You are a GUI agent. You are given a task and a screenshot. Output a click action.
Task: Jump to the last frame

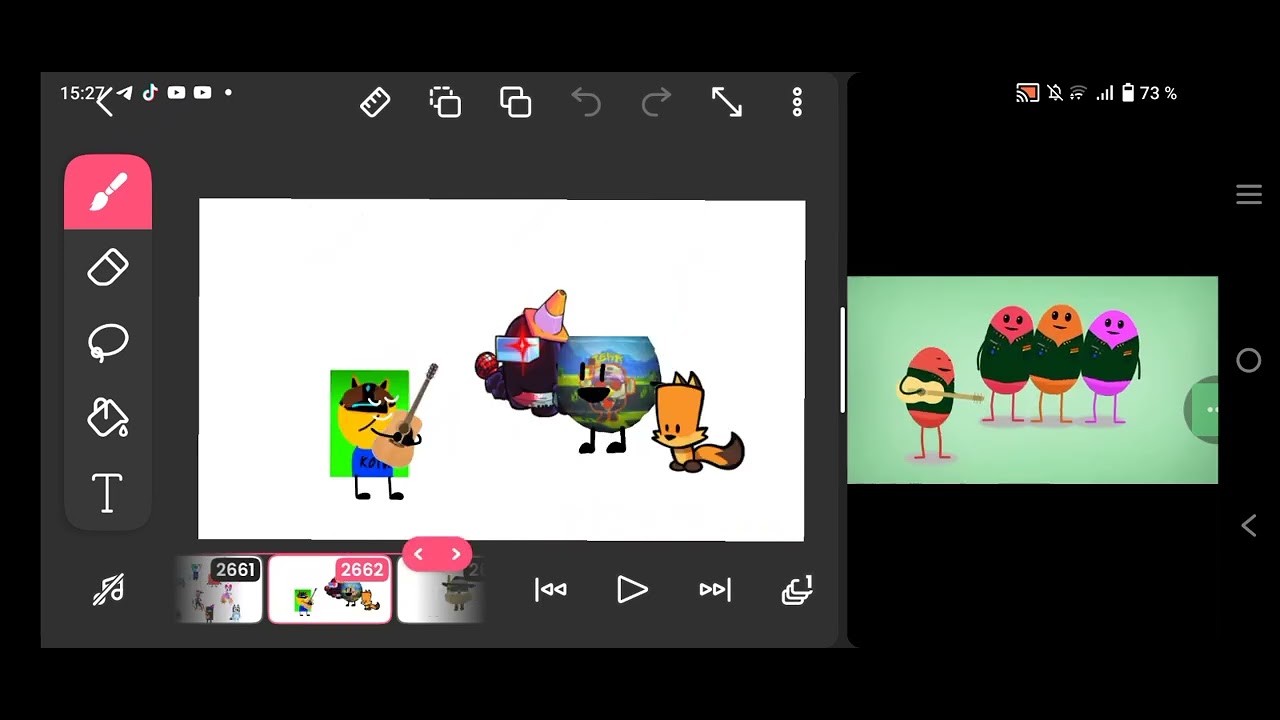pyautogui.click(x=715, y=590)
